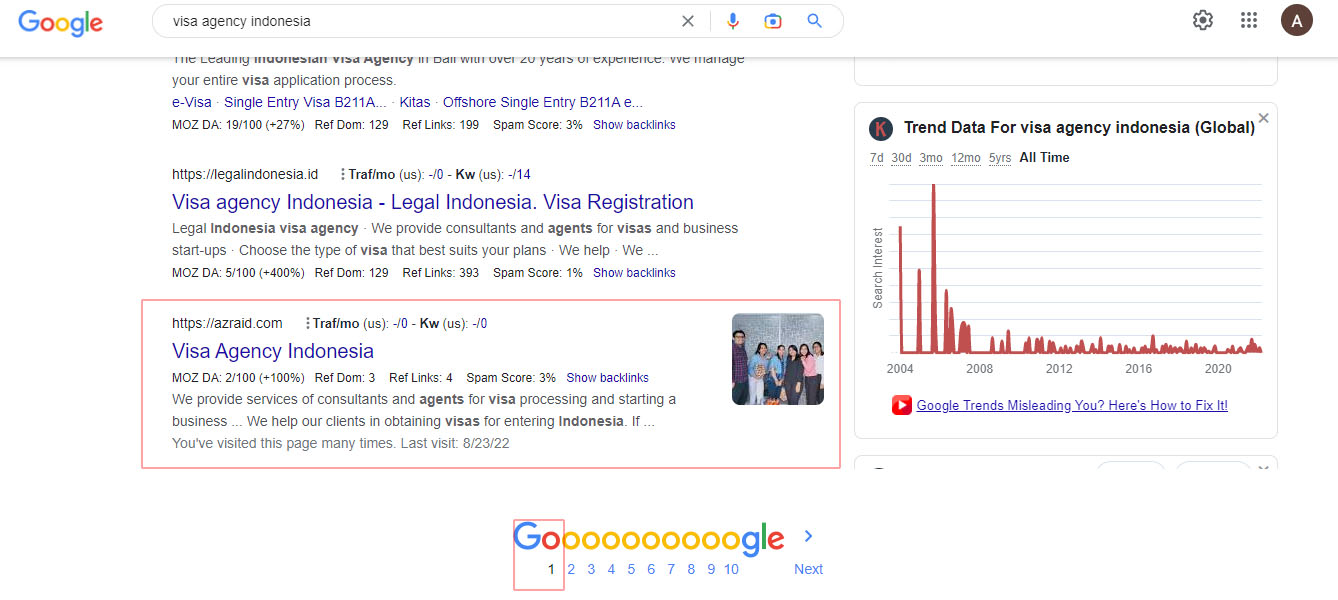Click the azraid.com result thumbnail photo
The height and width of the screenshot is (600, 1338).
pyautogui.click(x=778, y=359)
